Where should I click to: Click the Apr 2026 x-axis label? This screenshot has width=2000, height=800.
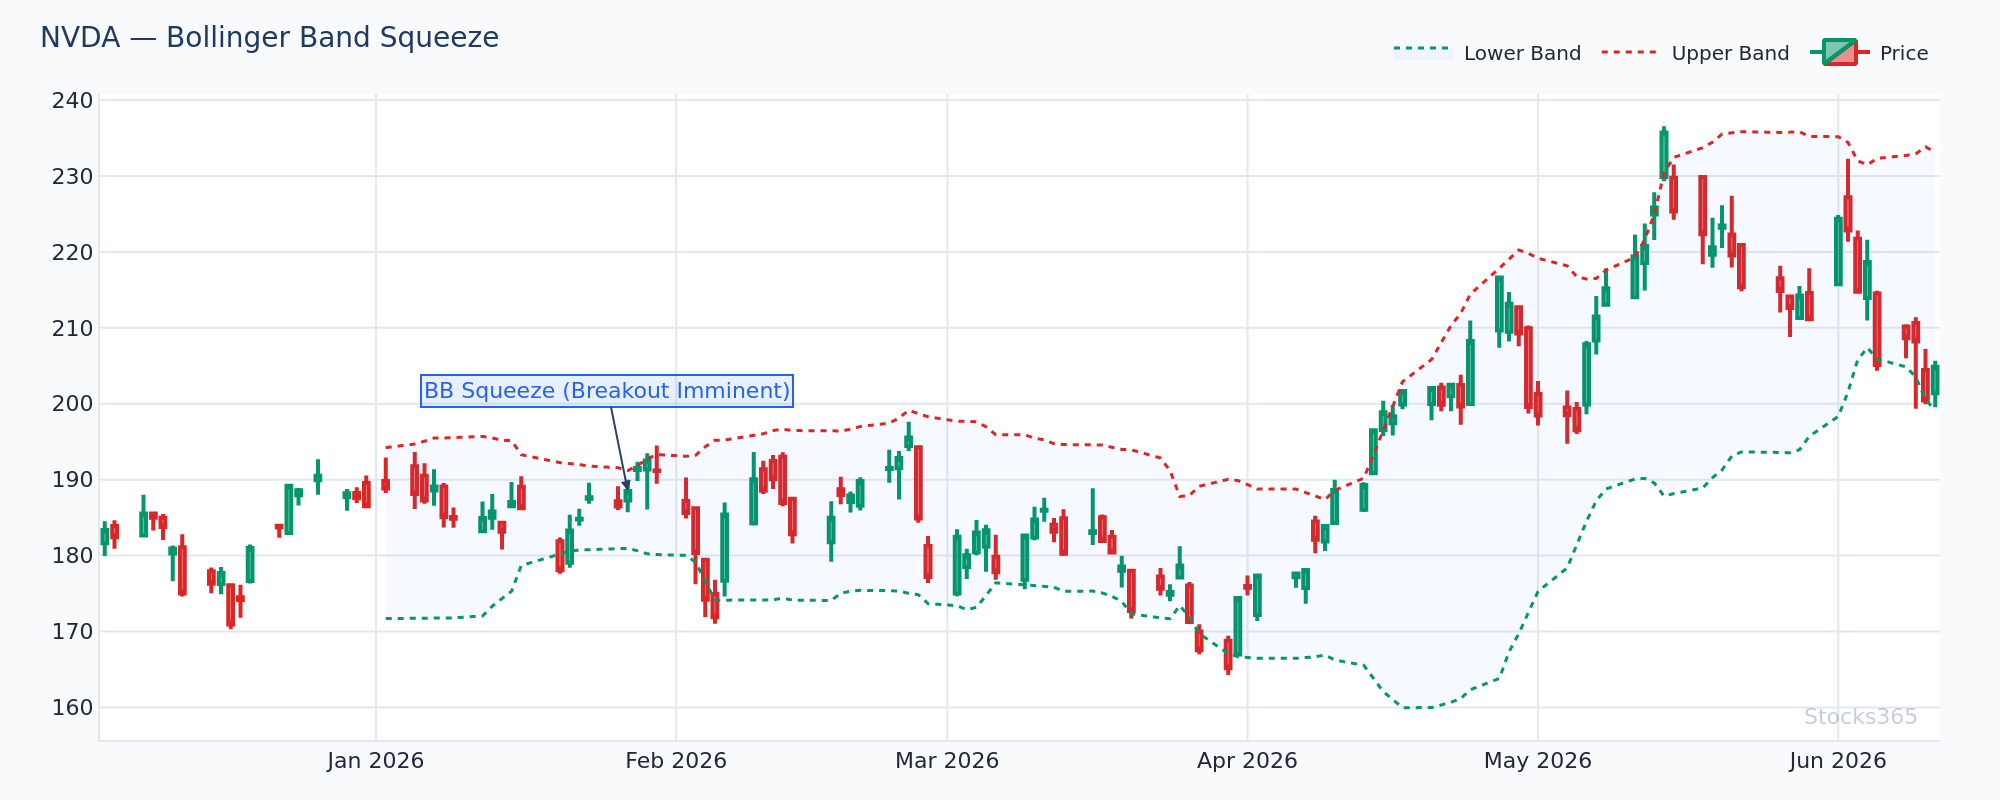tap(1247, 761)
